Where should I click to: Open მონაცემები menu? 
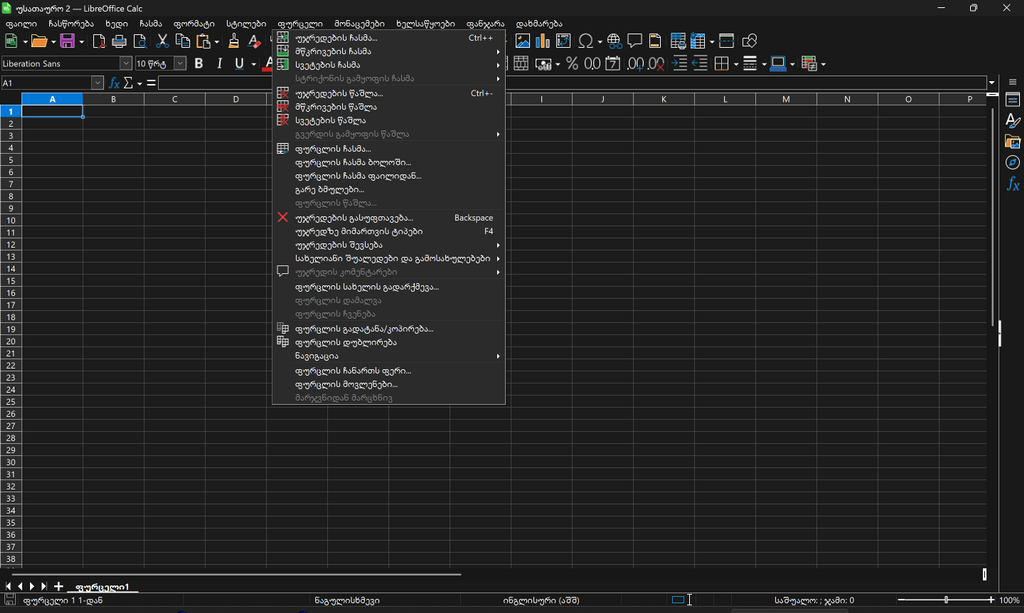359,24
